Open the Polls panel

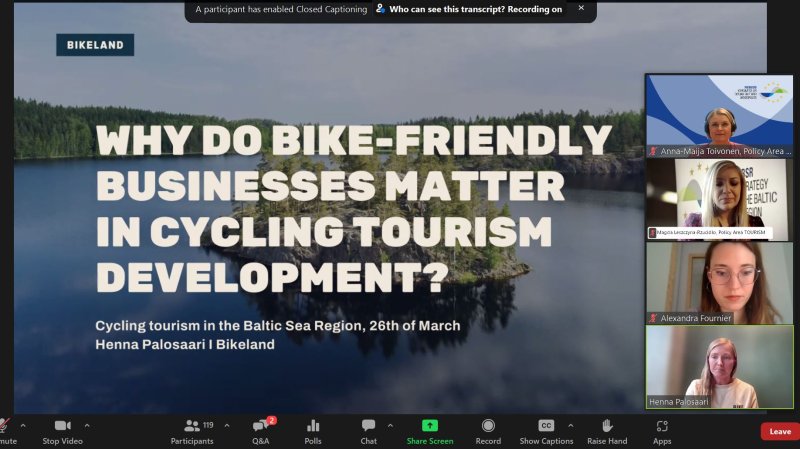pyautogui.click(x=313, y=430)
